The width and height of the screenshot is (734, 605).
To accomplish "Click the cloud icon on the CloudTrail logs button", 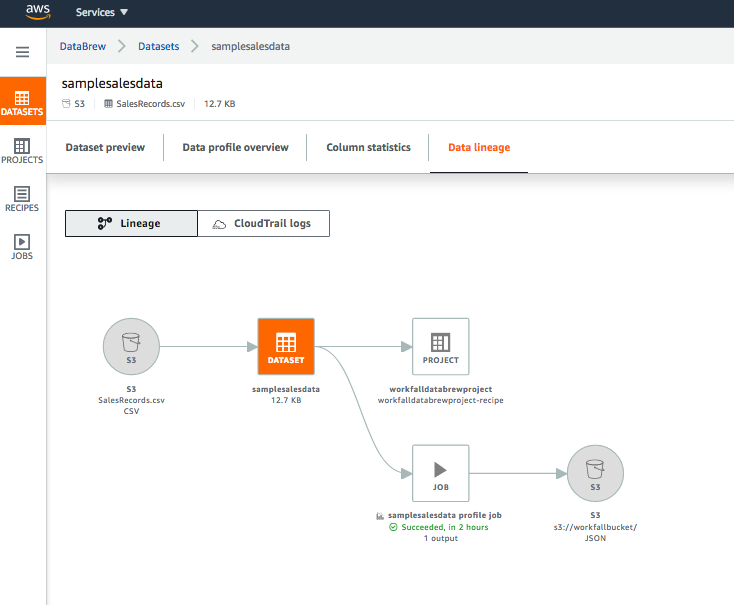I will (x=219, y=224).
